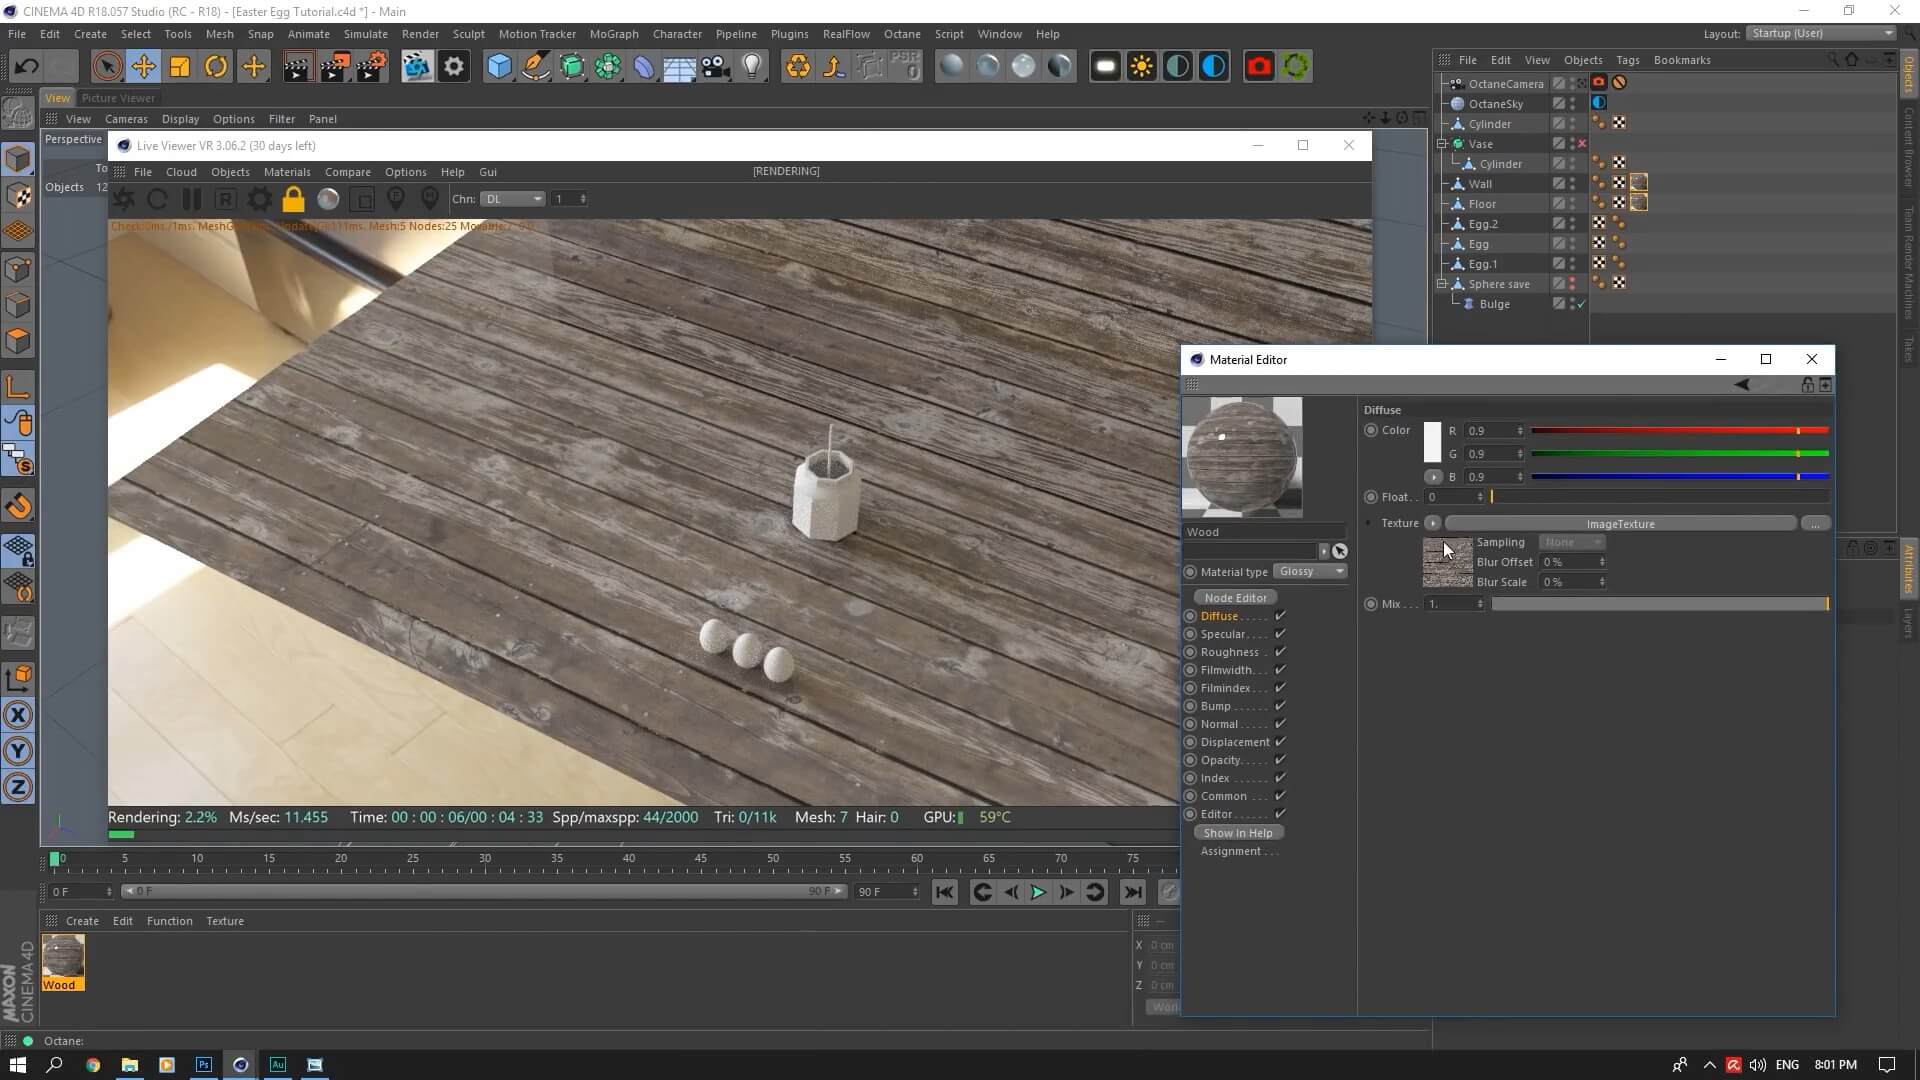Viewport: 1920px width, 1080px height.
Task: Click the lock resolution padlock in Live Viewer
Action: (292, 198)
